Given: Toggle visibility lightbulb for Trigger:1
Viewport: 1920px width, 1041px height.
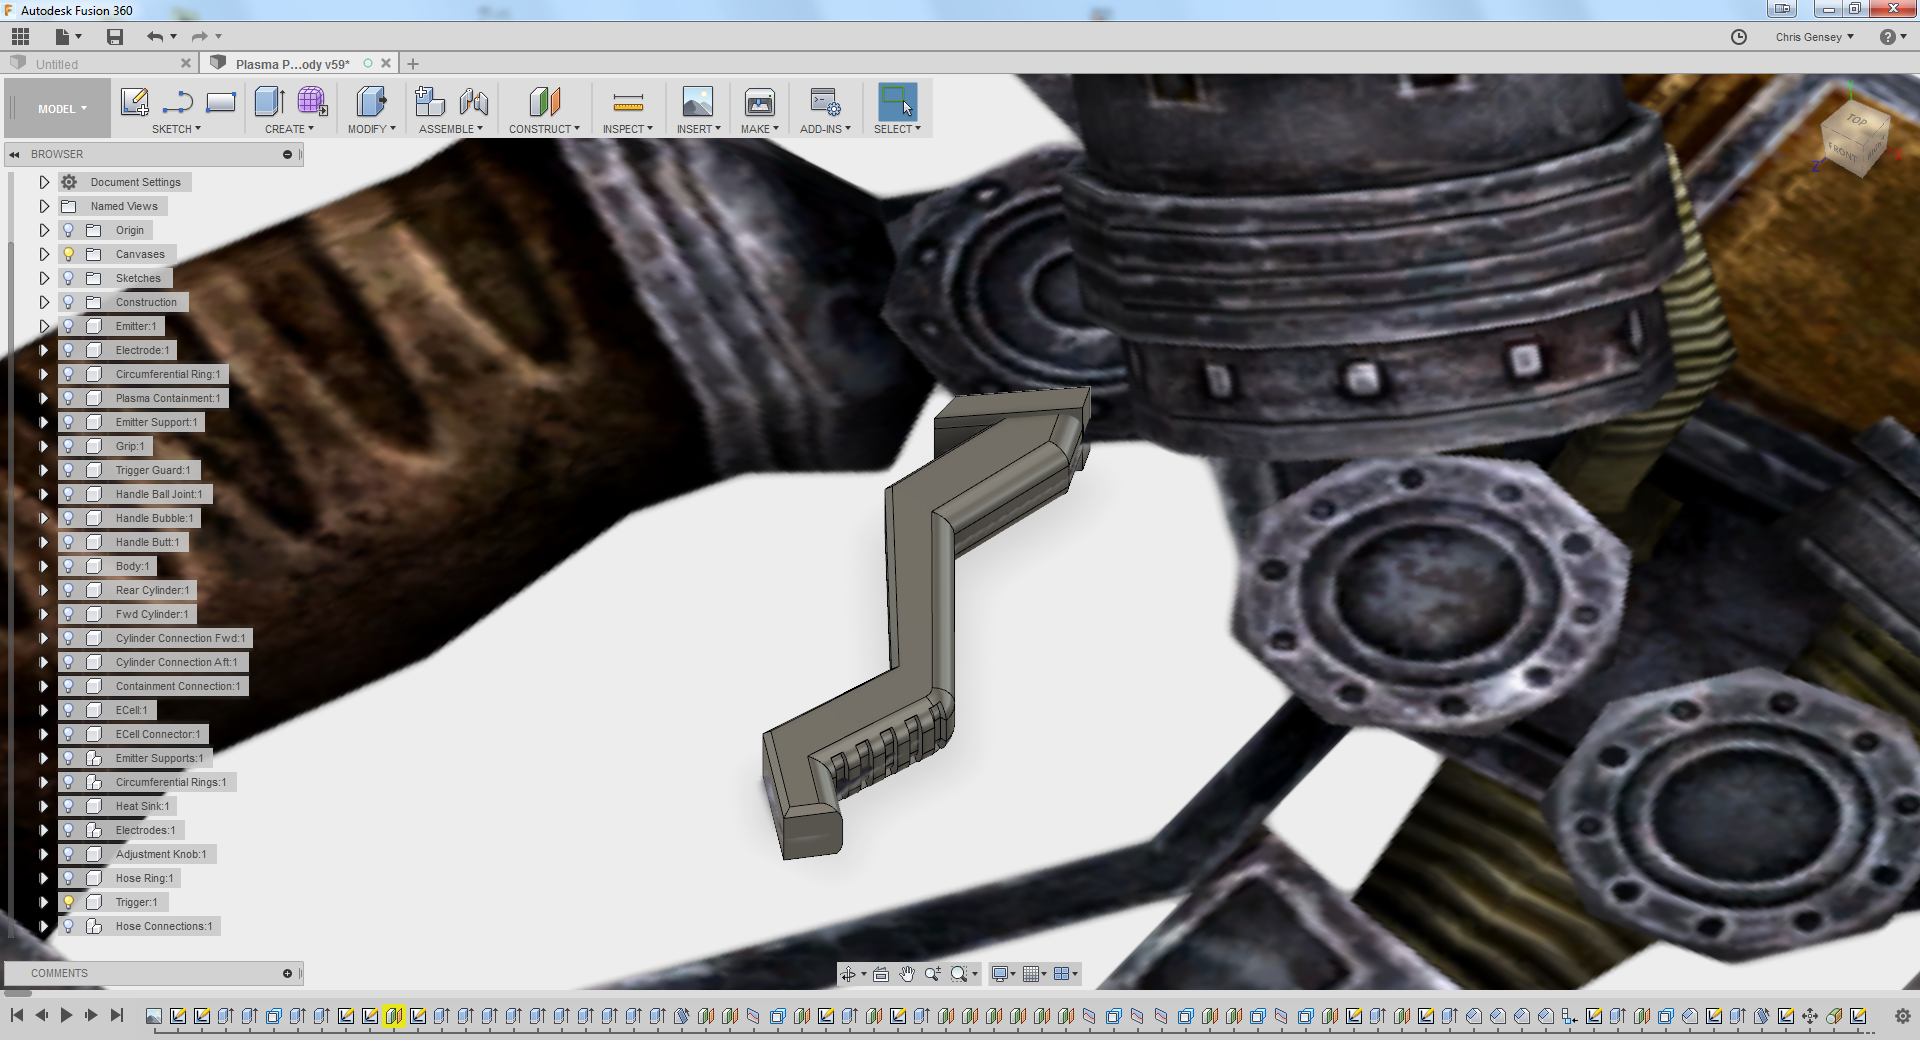Looking at the screenshot, I should coord(69,902).
